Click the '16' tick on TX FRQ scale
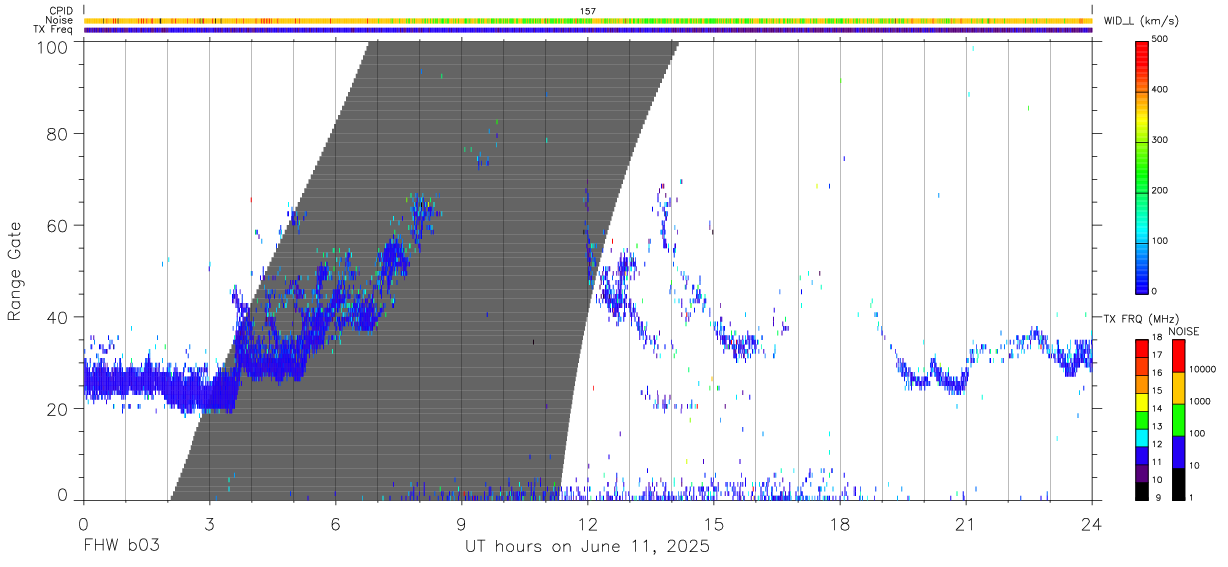Screen dimensions: 1228x567 pyautogui.click(x=1158, y=373)
